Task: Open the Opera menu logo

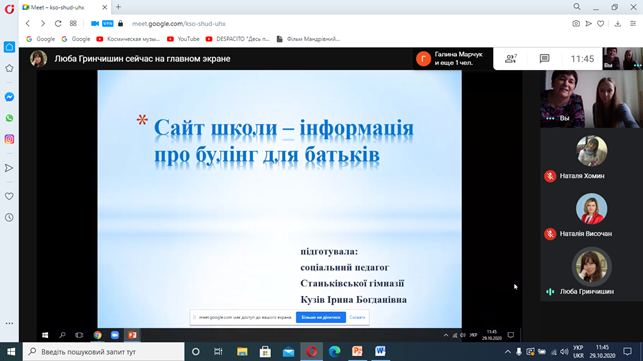Action: point(9,9)
